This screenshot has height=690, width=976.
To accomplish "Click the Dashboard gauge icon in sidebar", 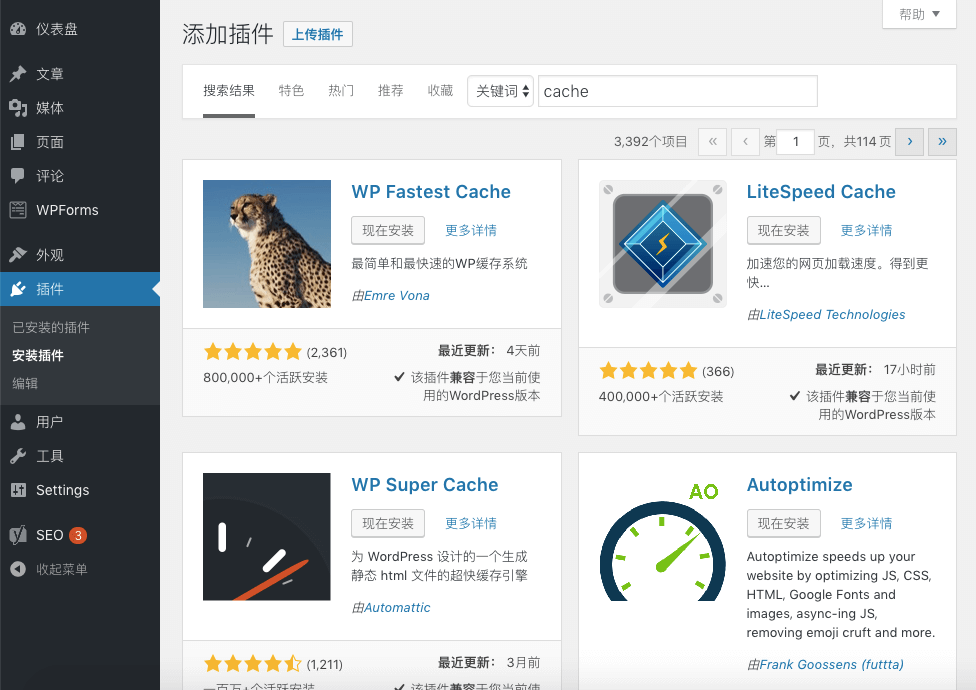I will (x=18, y=29).
